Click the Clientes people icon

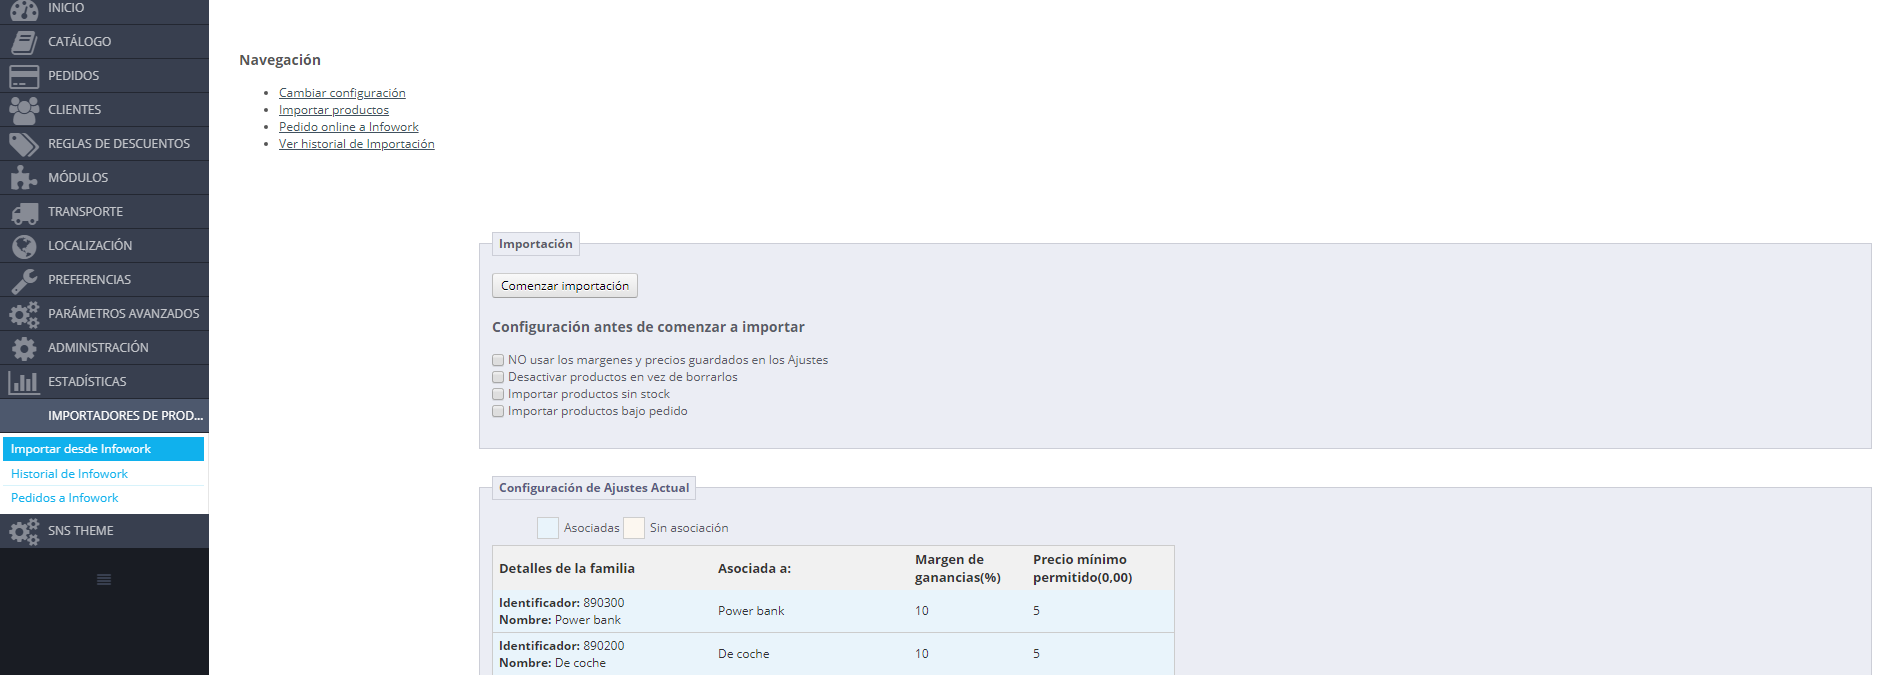point(24,110)
